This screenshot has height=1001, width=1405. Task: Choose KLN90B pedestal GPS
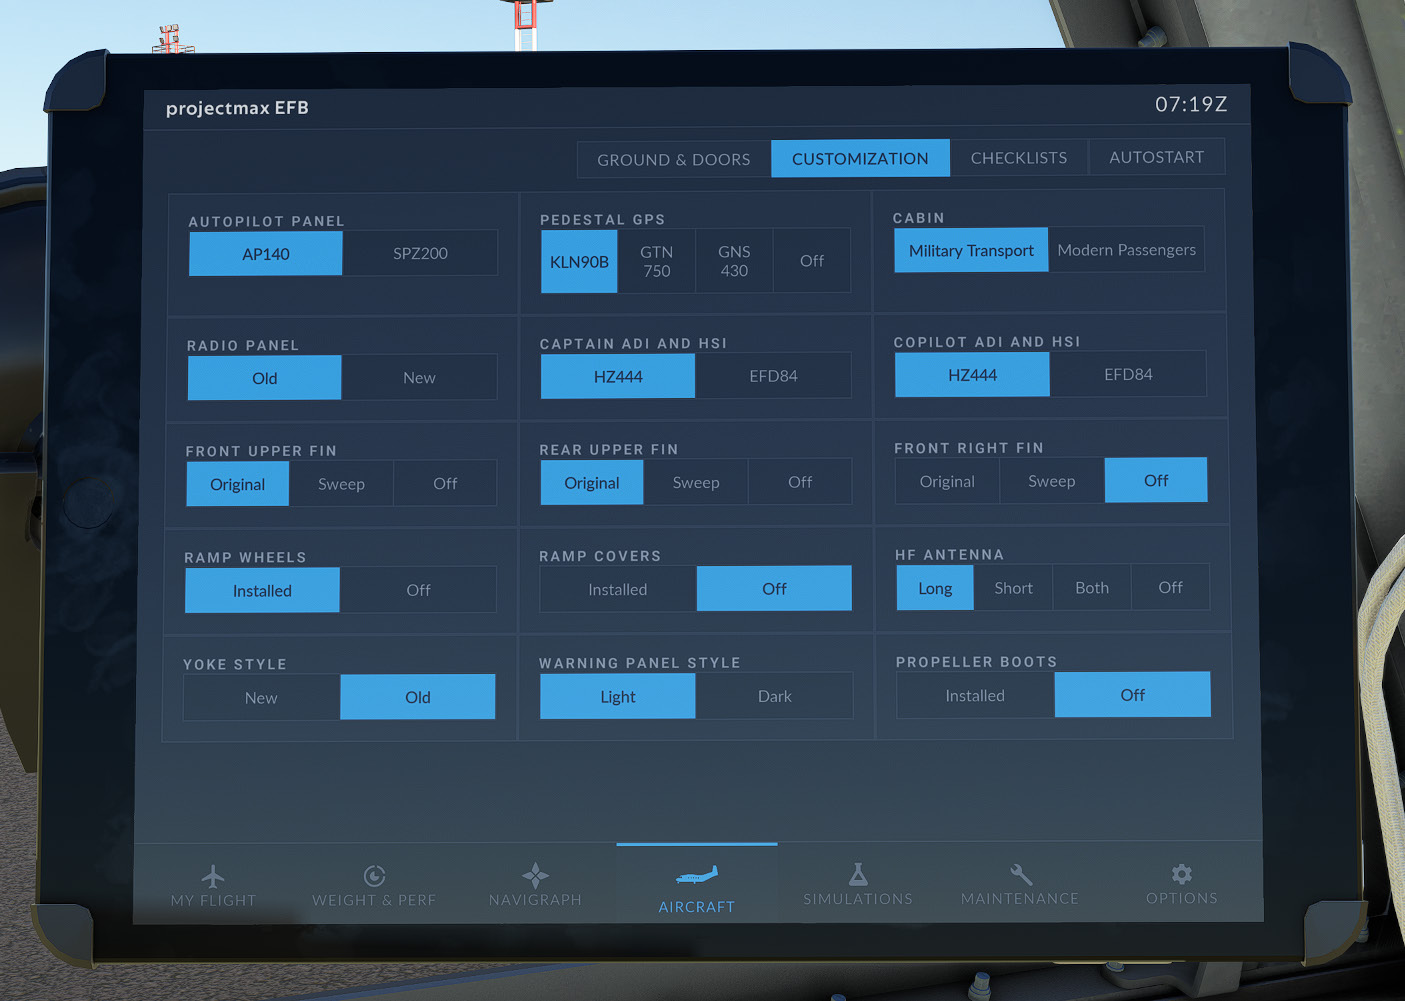click(579, 261)
